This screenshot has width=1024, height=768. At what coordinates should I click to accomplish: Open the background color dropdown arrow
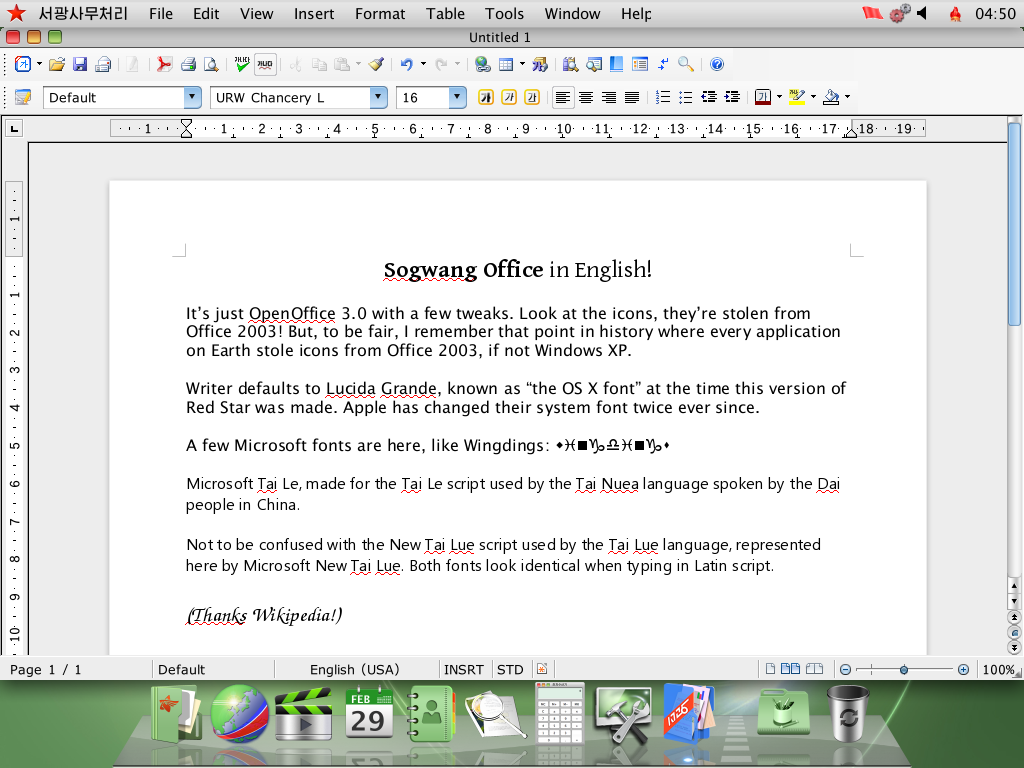[x=848, y=97]
